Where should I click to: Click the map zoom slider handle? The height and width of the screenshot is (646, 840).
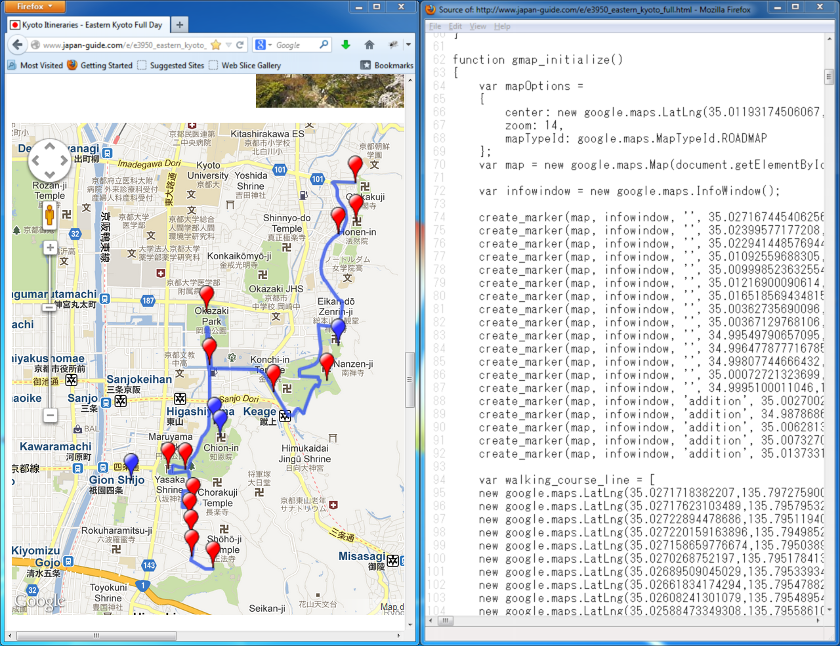(x=50, y=307)
